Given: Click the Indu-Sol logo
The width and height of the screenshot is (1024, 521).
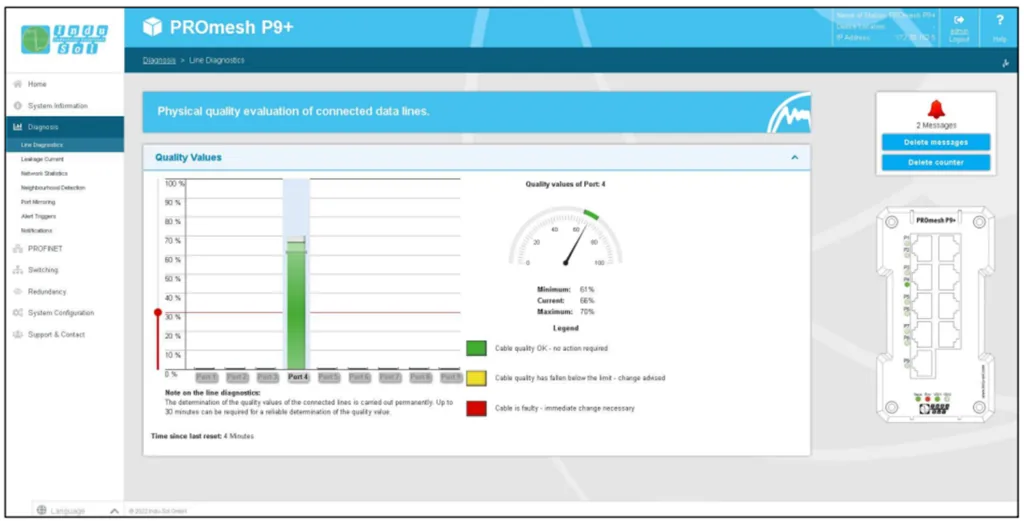Looking at the screenshot, I should [64, 39].
